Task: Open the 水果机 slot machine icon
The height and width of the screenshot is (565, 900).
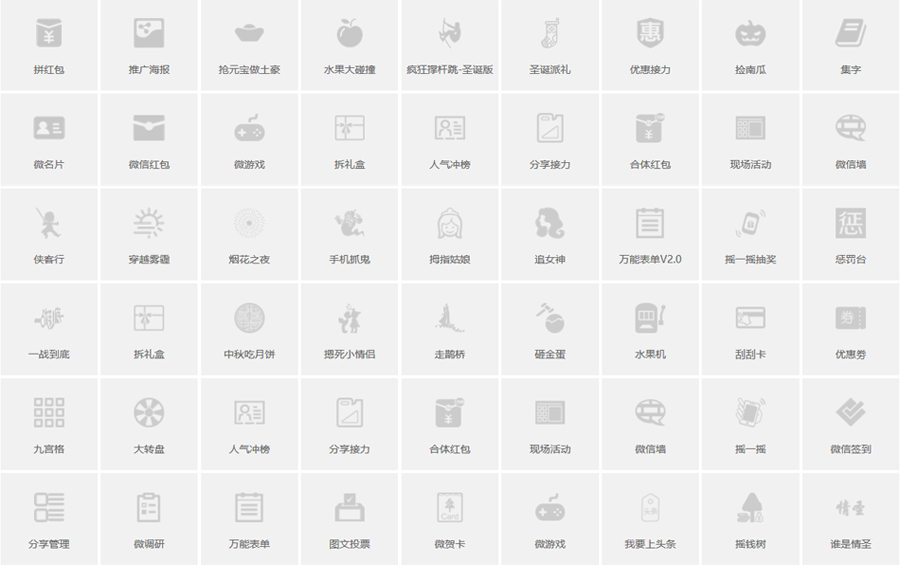Action: coord(650,318)
